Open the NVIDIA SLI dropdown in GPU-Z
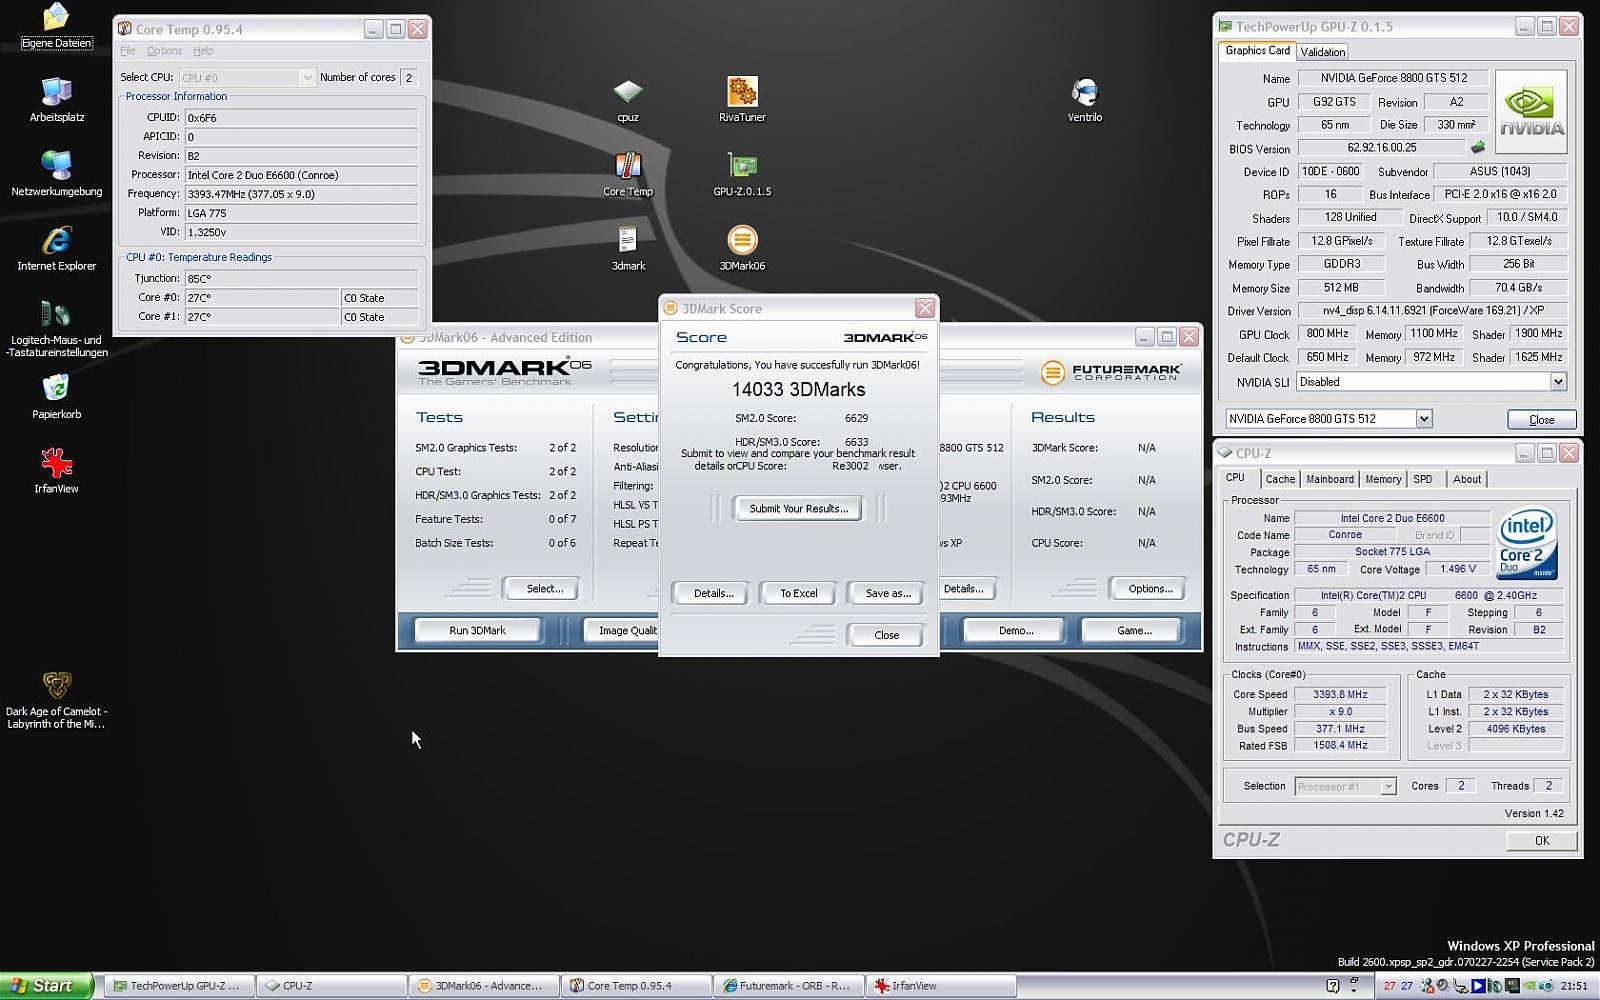 pyautogui.click(x=1558, y=382)
